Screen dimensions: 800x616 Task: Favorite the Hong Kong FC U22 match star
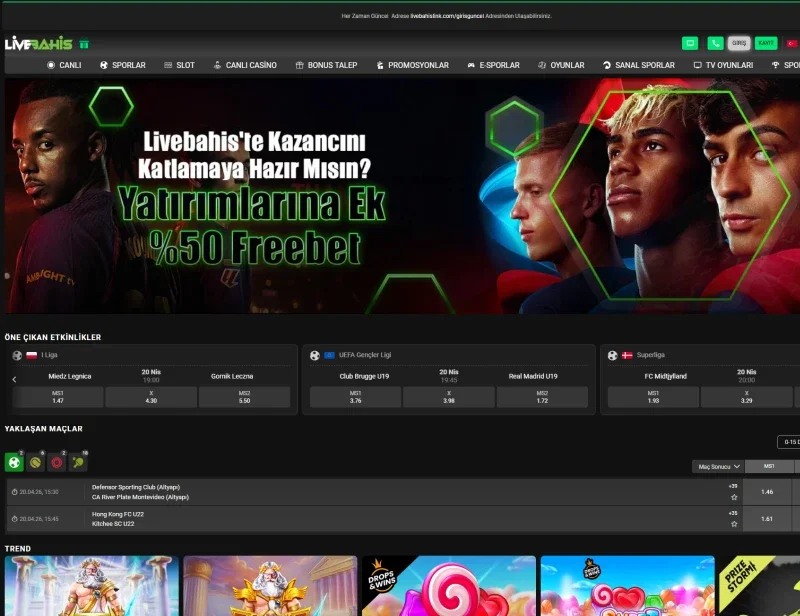click(x=734, y=524)
